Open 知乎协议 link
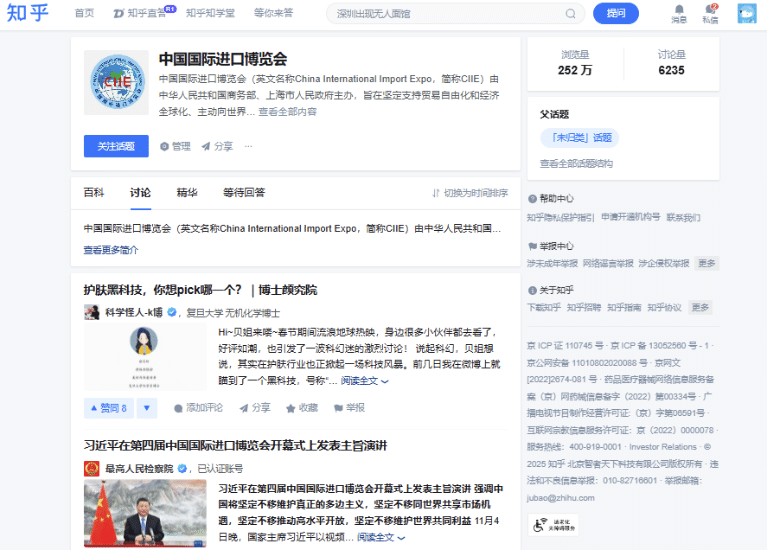 point(664,307)
